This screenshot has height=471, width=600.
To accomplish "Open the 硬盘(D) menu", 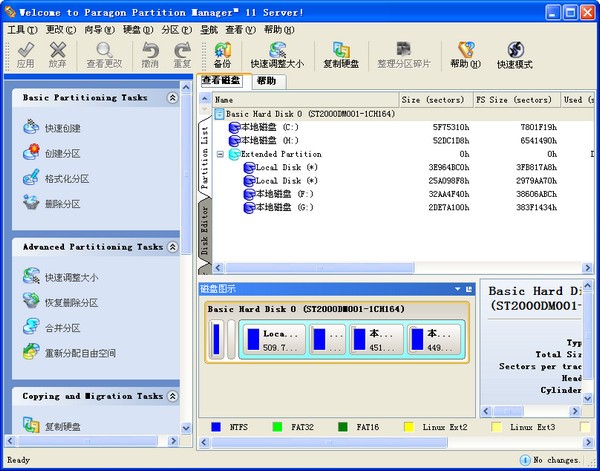I will coord(138,30).
